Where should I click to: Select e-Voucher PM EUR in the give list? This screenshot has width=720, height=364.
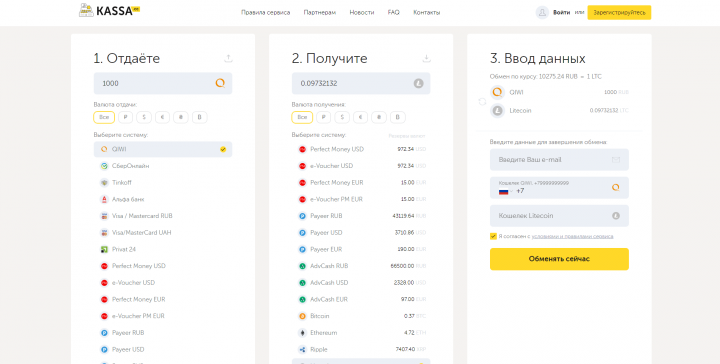coord(163,316)
